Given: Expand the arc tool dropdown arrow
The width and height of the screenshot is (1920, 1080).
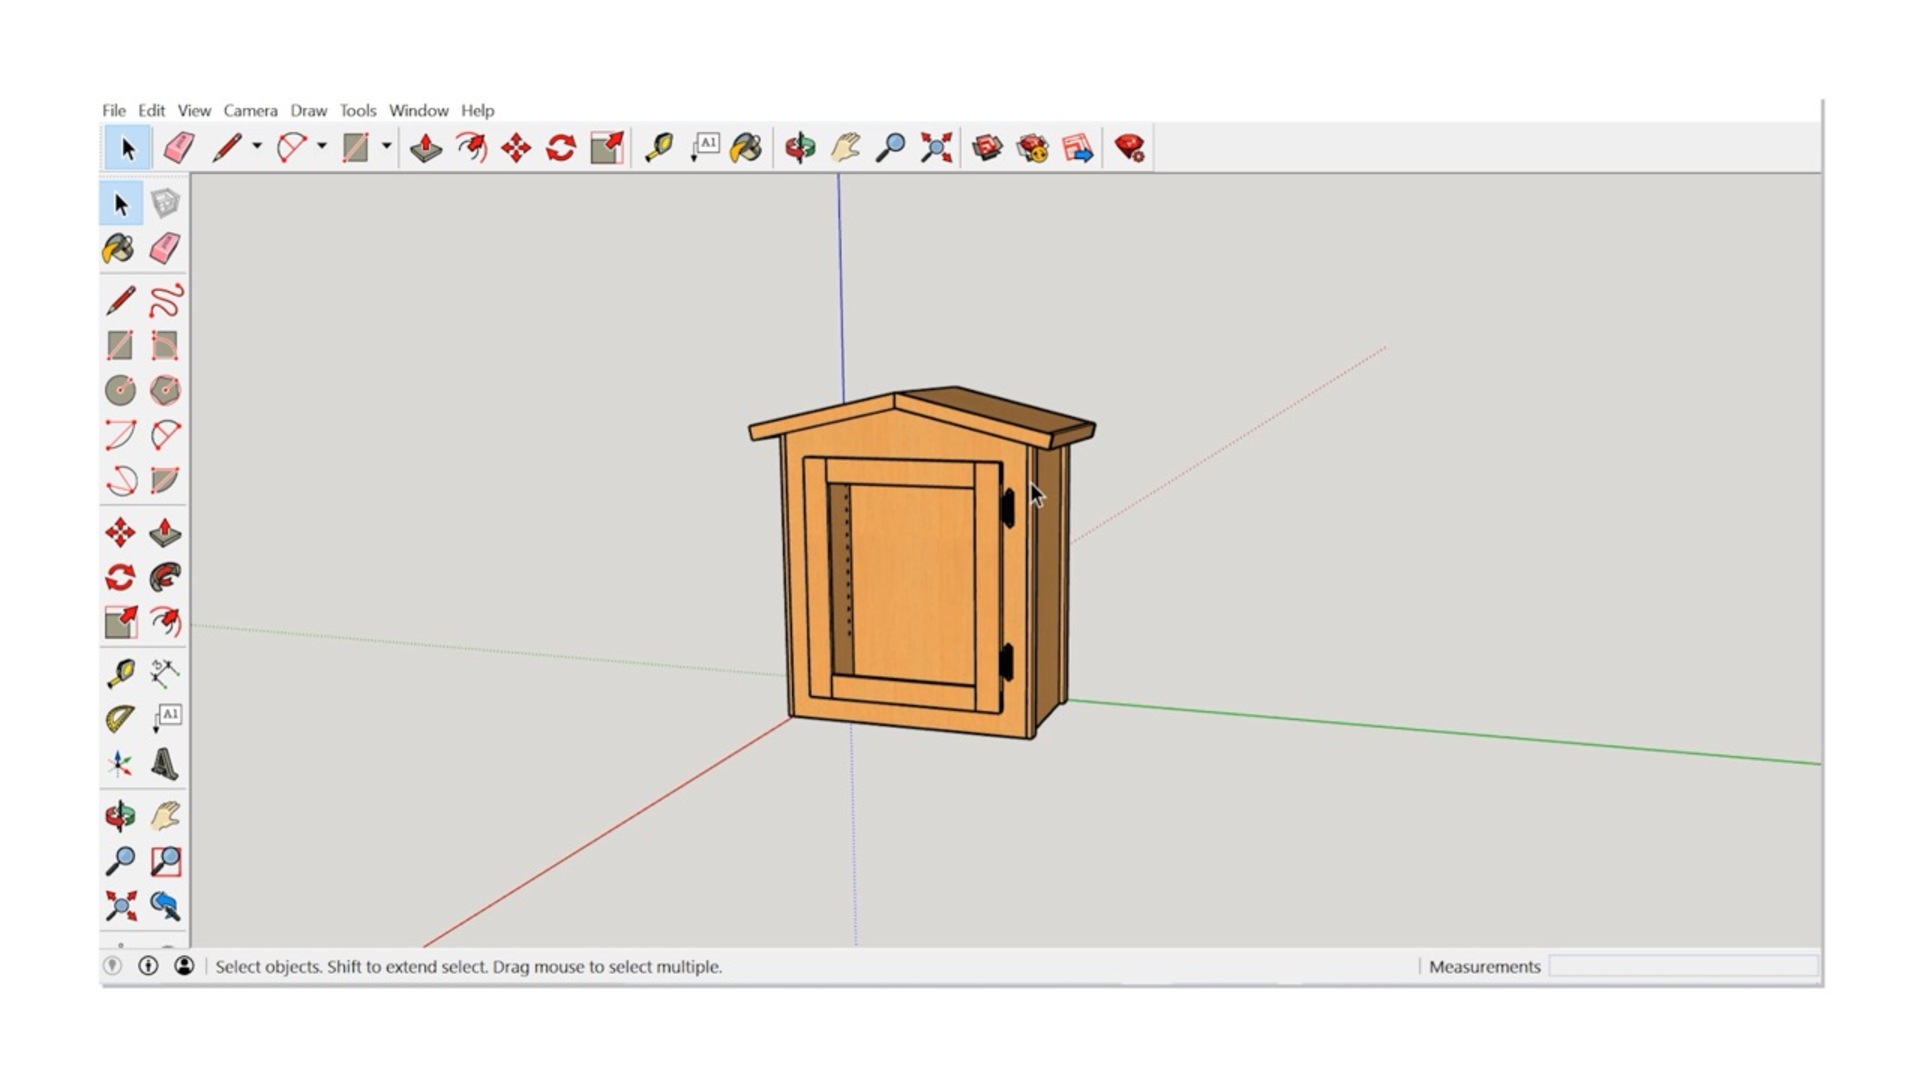Looking at the screenshot, I should coord(322,147).
